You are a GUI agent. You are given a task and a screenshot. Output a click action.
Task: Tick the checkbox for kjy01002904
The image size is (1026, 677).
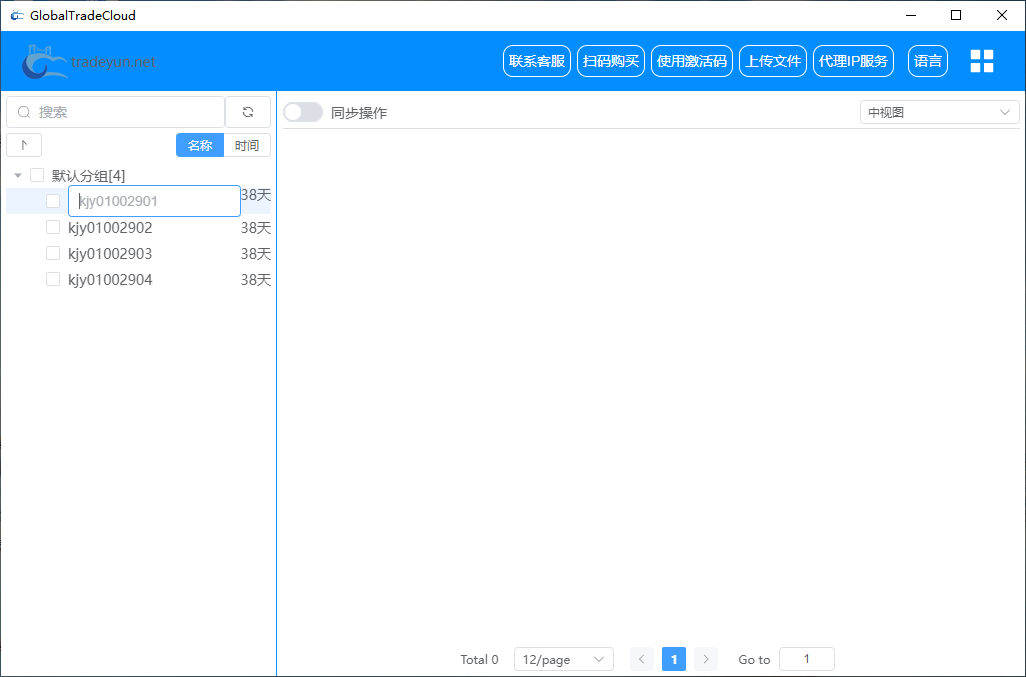pyautogui.click(x=53, y=279)
